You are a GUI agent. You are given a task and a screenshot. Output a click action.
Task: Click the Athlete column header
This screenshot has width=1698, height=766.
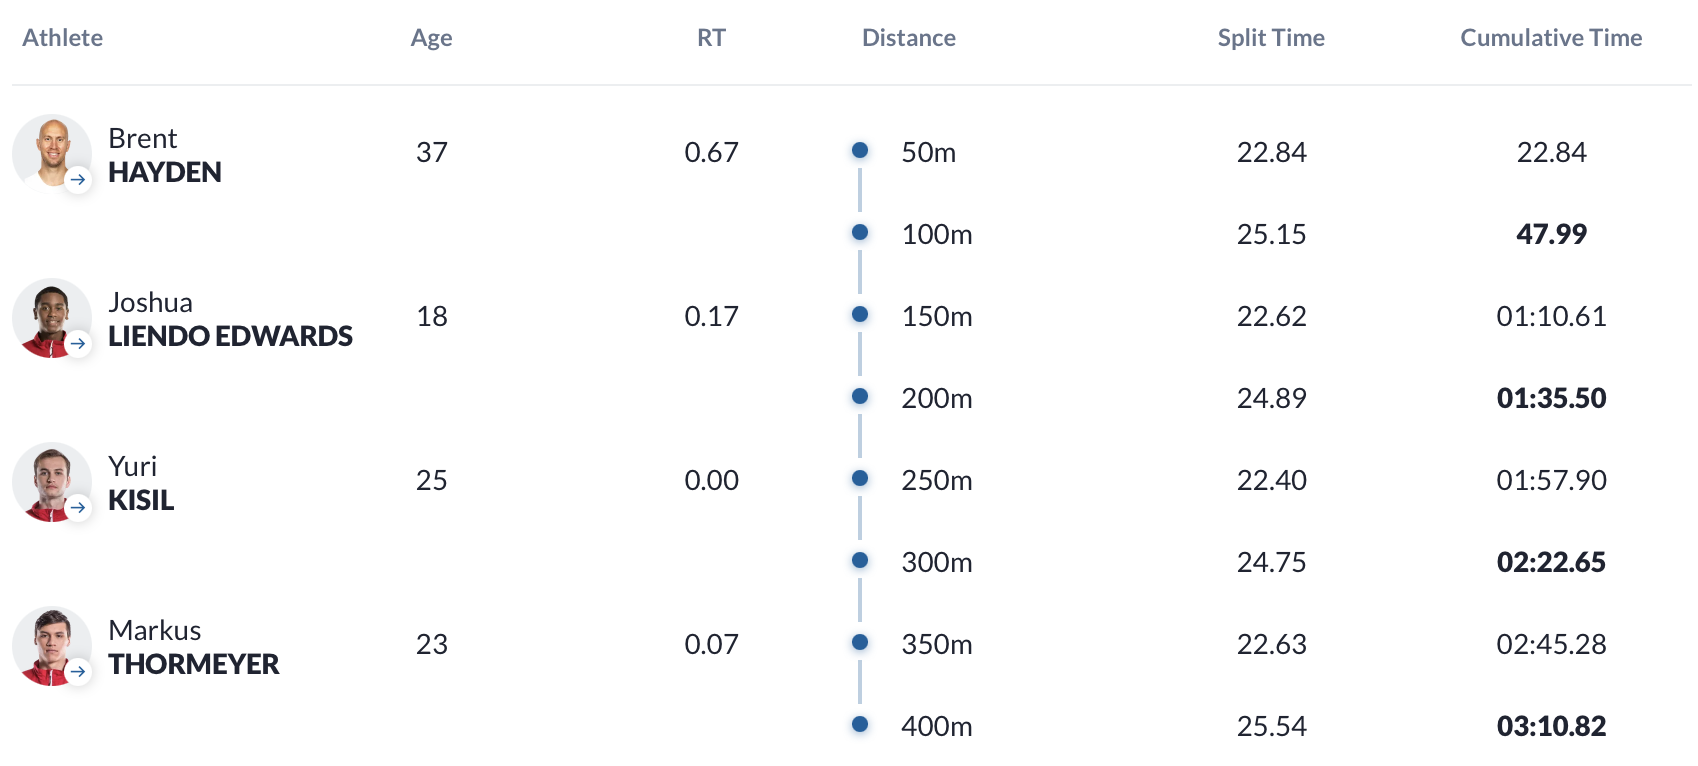coord(63,38)
